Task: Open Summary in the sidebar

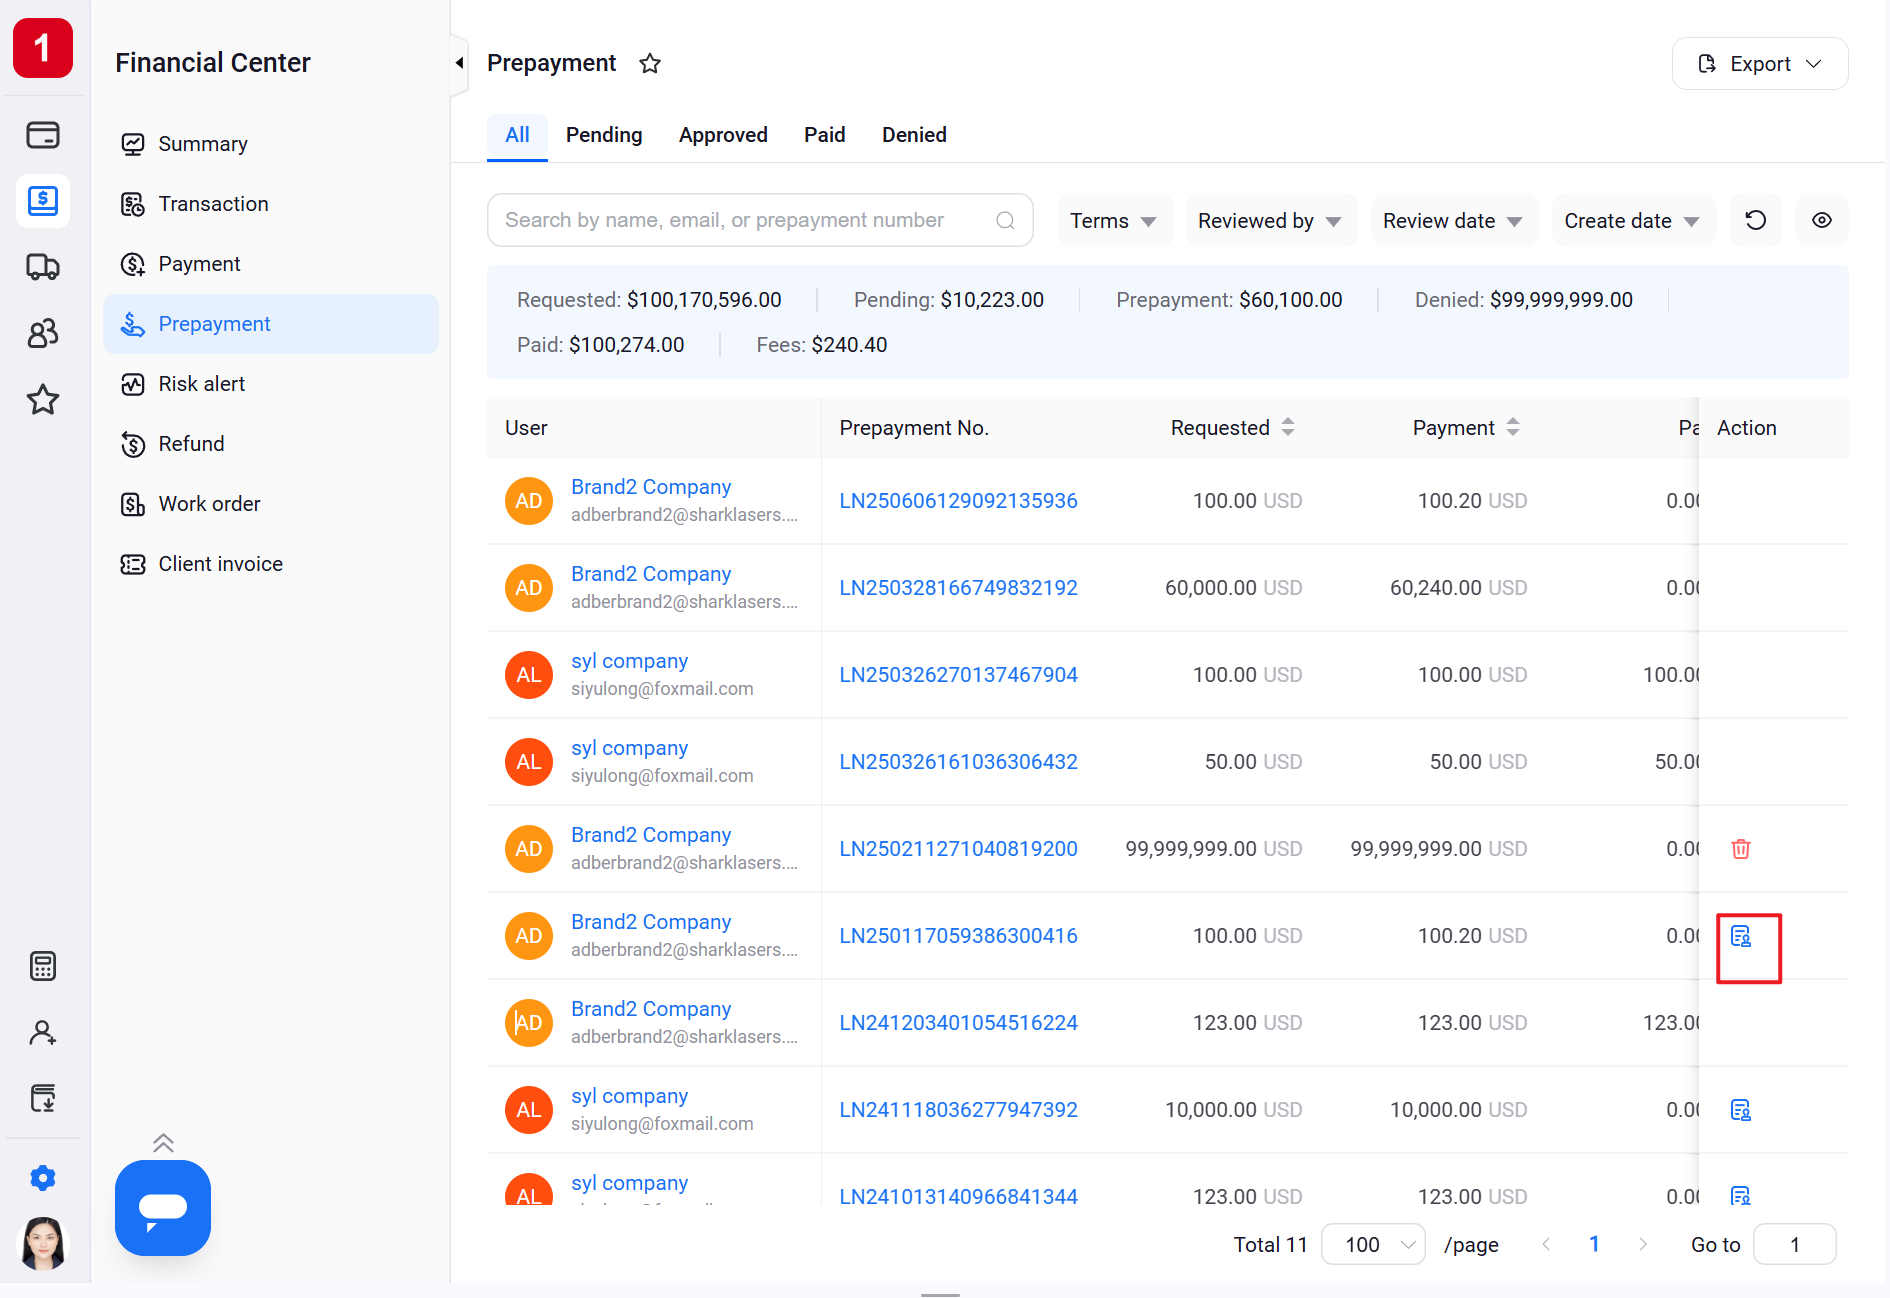Action: click(271, 144)
